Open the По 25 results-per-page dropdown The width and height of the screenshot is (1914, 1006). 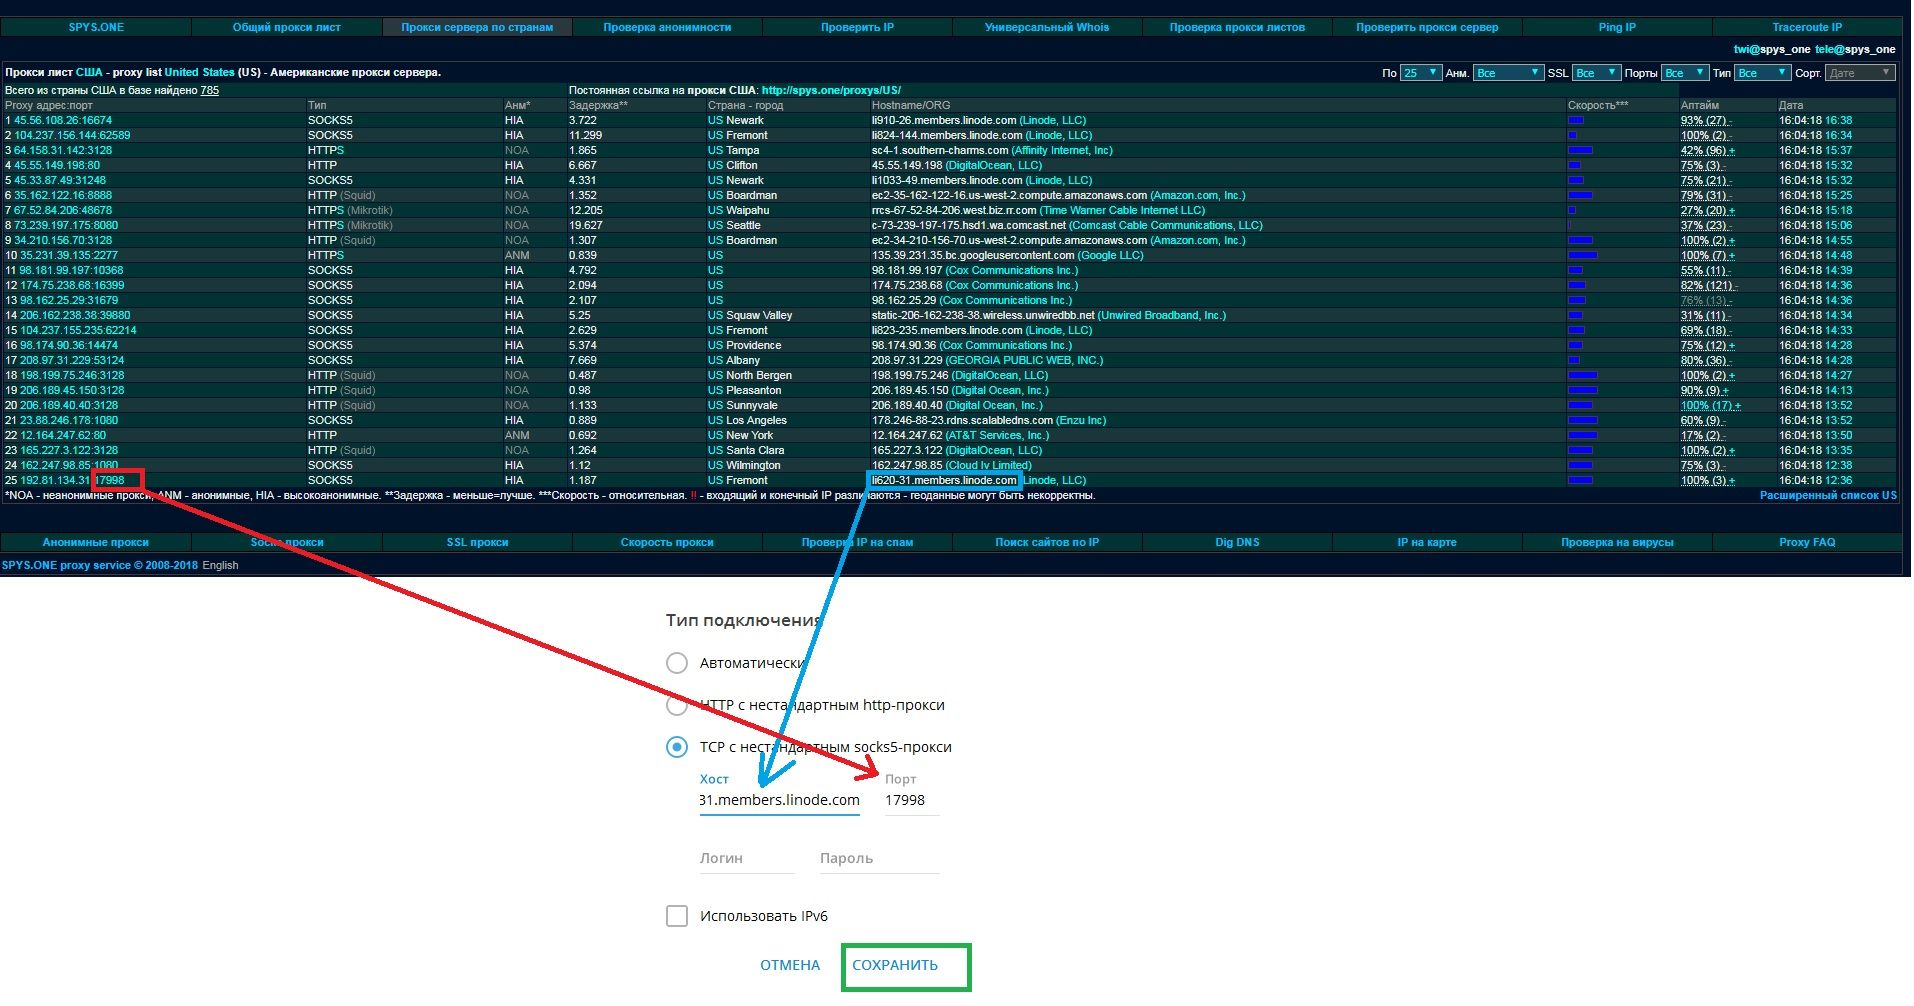pyautogui.click(x=1420, y=73)
